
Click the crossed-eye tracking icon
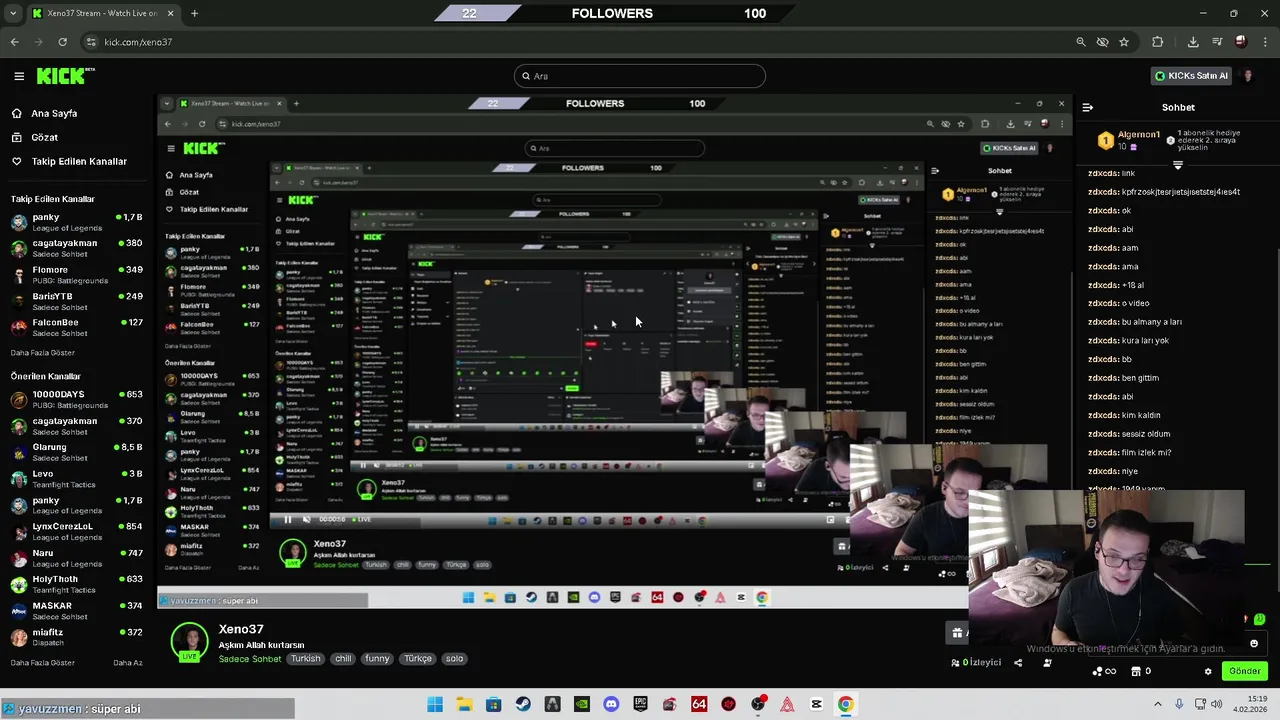click(x=1102, y=42)
